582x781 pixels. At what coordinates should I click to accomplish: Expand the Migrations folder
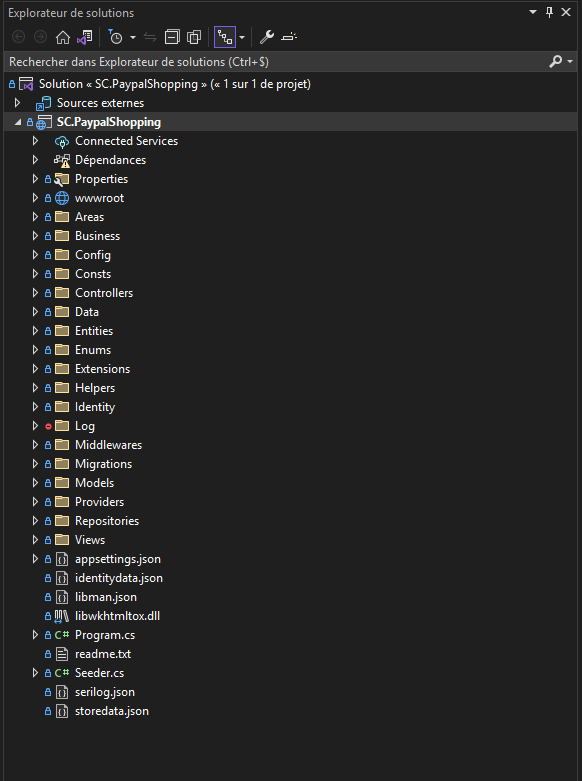[35, 464]
